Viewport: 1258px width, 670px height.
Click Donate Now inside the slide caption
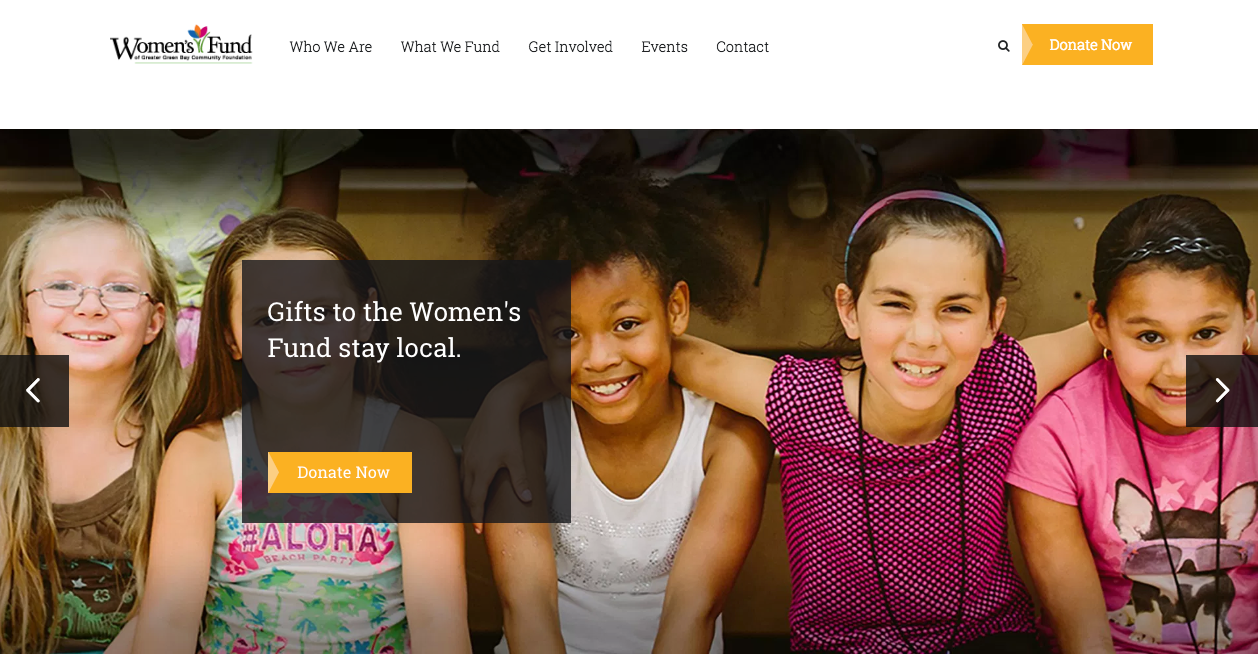pyautogui.click(x=340, y=472)
